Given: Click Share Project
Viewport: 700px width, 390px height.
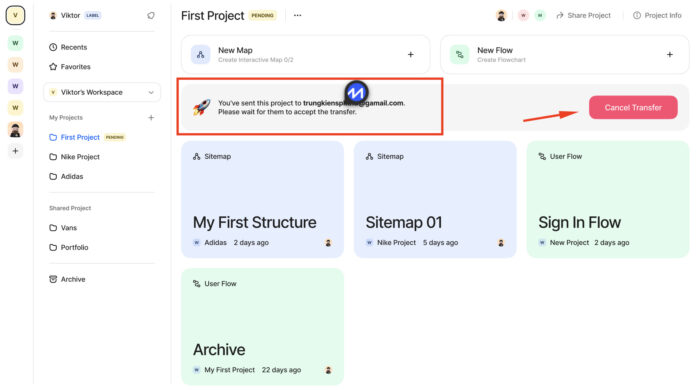Looking at the screenshot, I should point(583,16).
